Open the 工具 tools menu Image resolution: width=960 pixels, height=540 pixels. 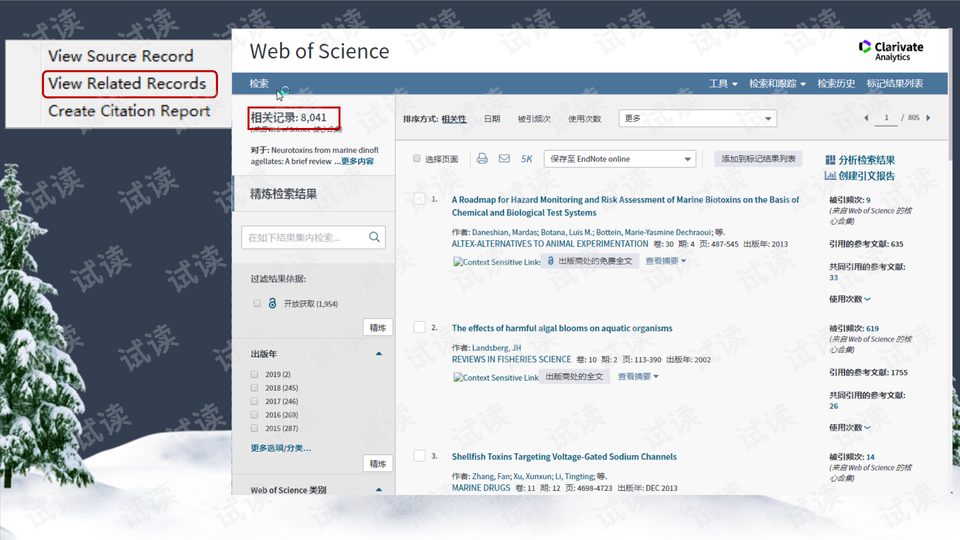click(723, 83)
